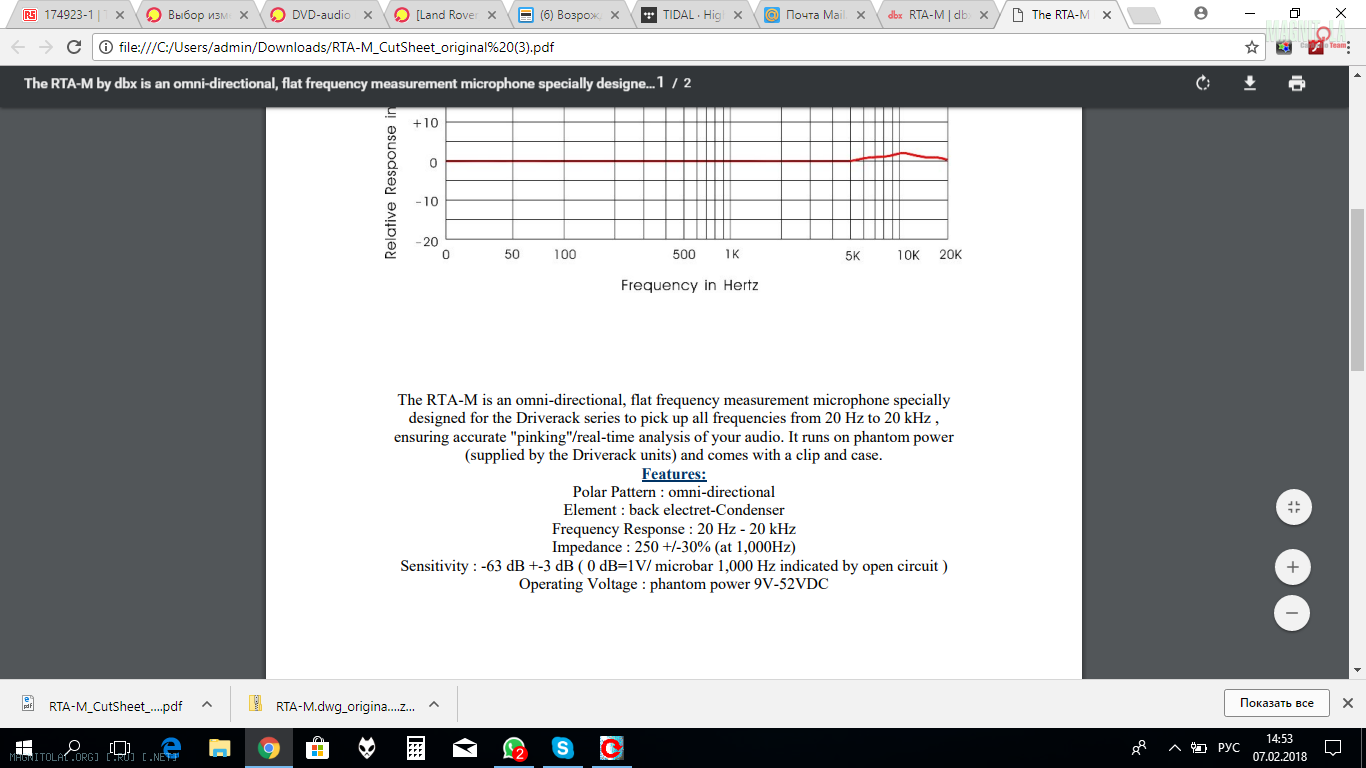Open Task View on taskbar
The height and width of the screenshot is (768, 1366).
click(121, 748)
